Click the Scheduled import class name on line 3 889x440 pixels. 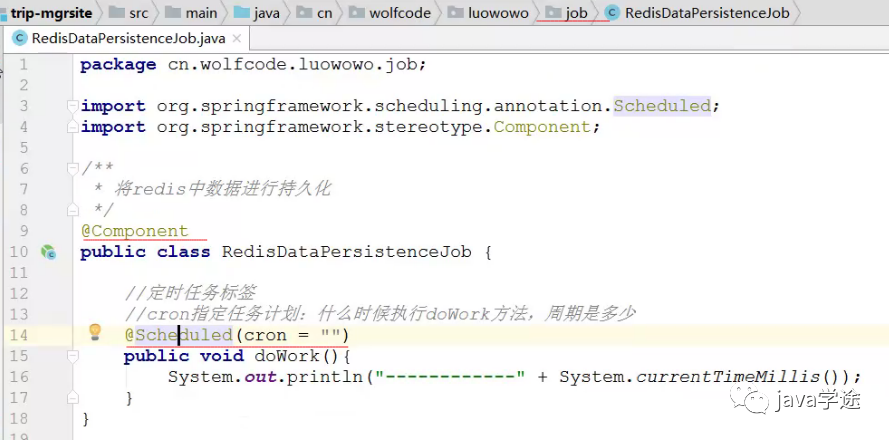[x=662, y=106]
